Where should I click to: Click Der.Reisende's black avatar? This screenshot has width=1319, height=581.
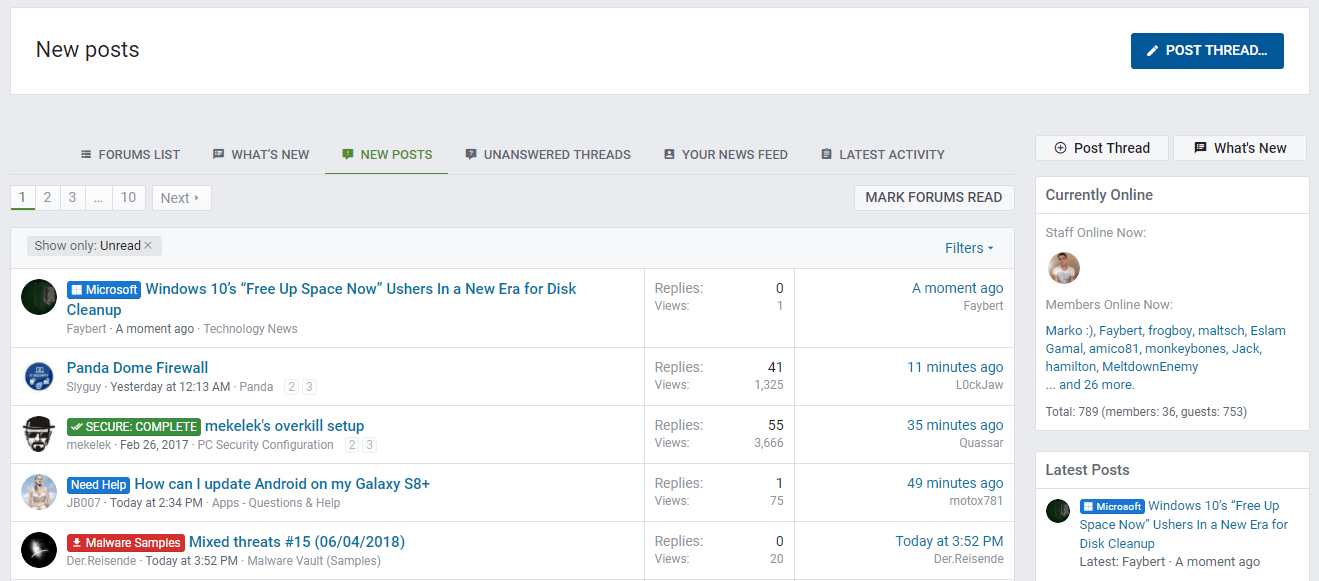[x=39, y=550]
